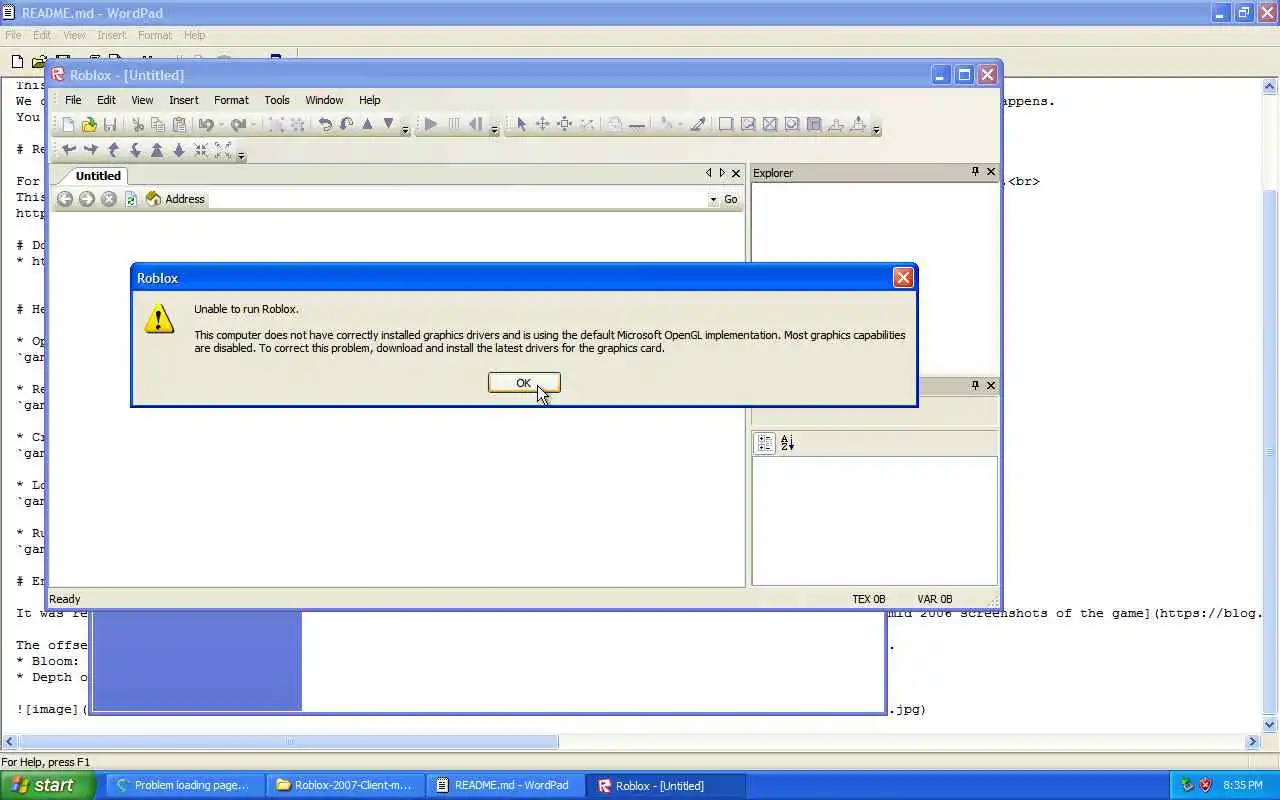Click the Paste clipboard icon in Roblox toolbar
1280x800 pixels.
[179, 125]
